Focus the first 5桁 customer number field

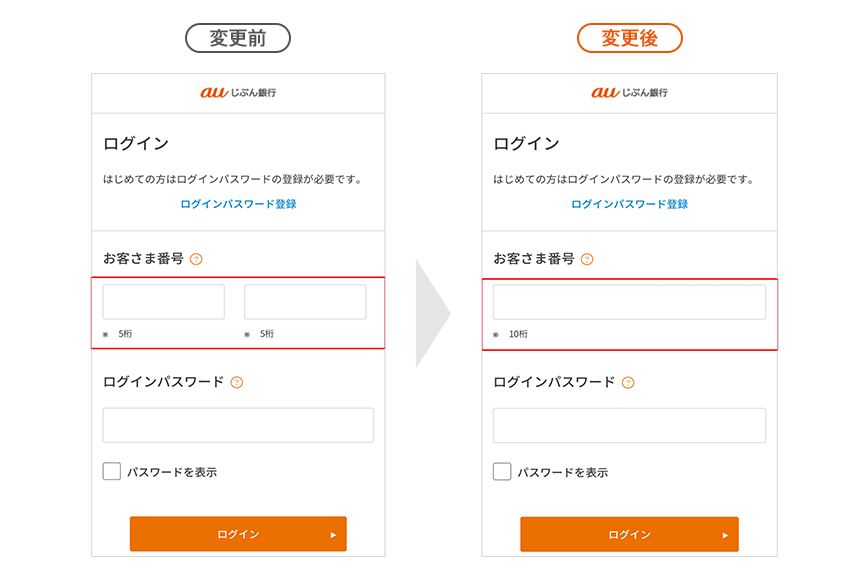[x=164, y=302]
